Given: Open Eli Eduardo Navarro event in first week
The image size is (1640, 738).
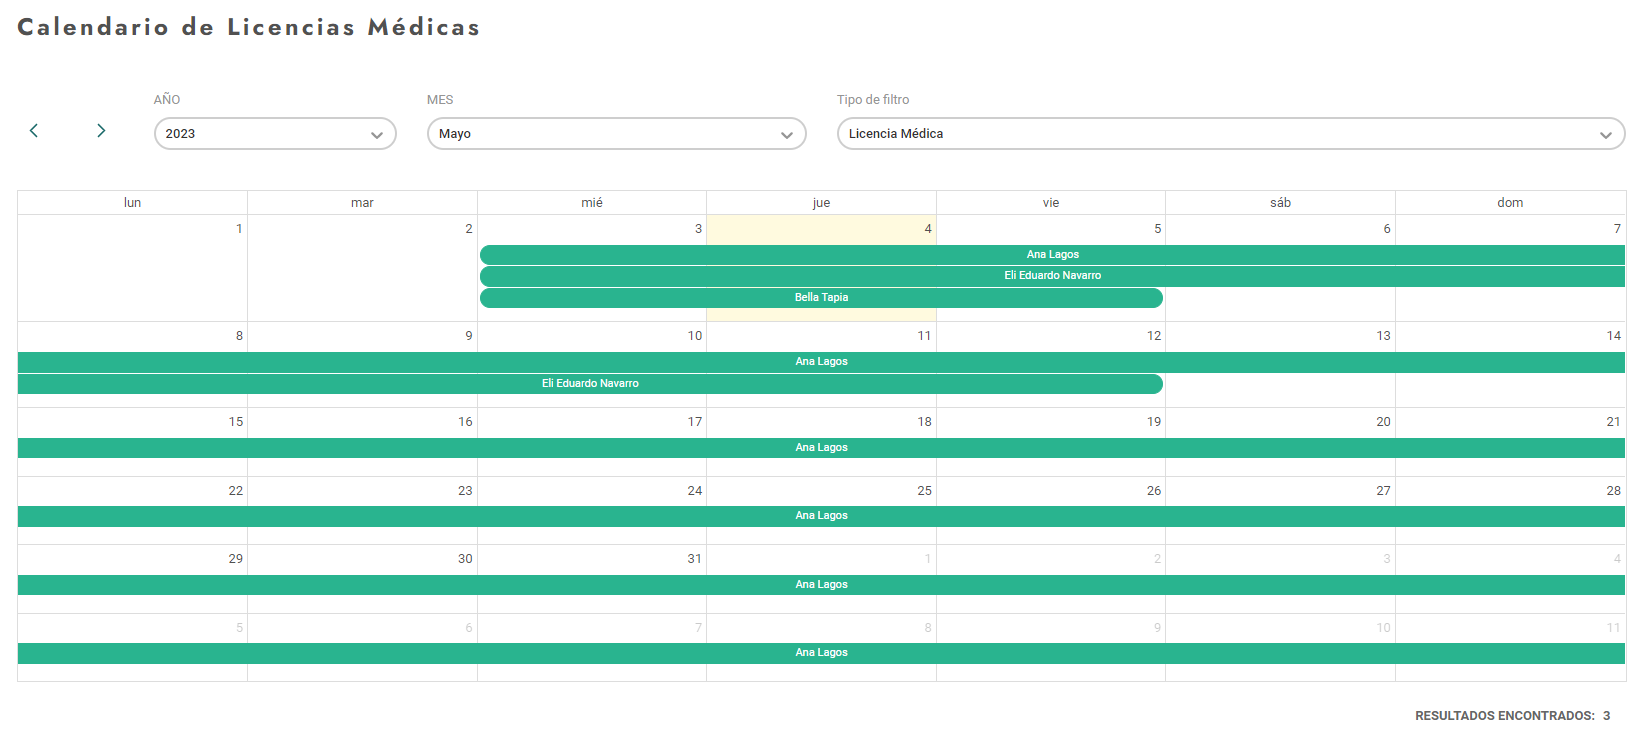Looking at the screenshot, I should (1052, 276).
